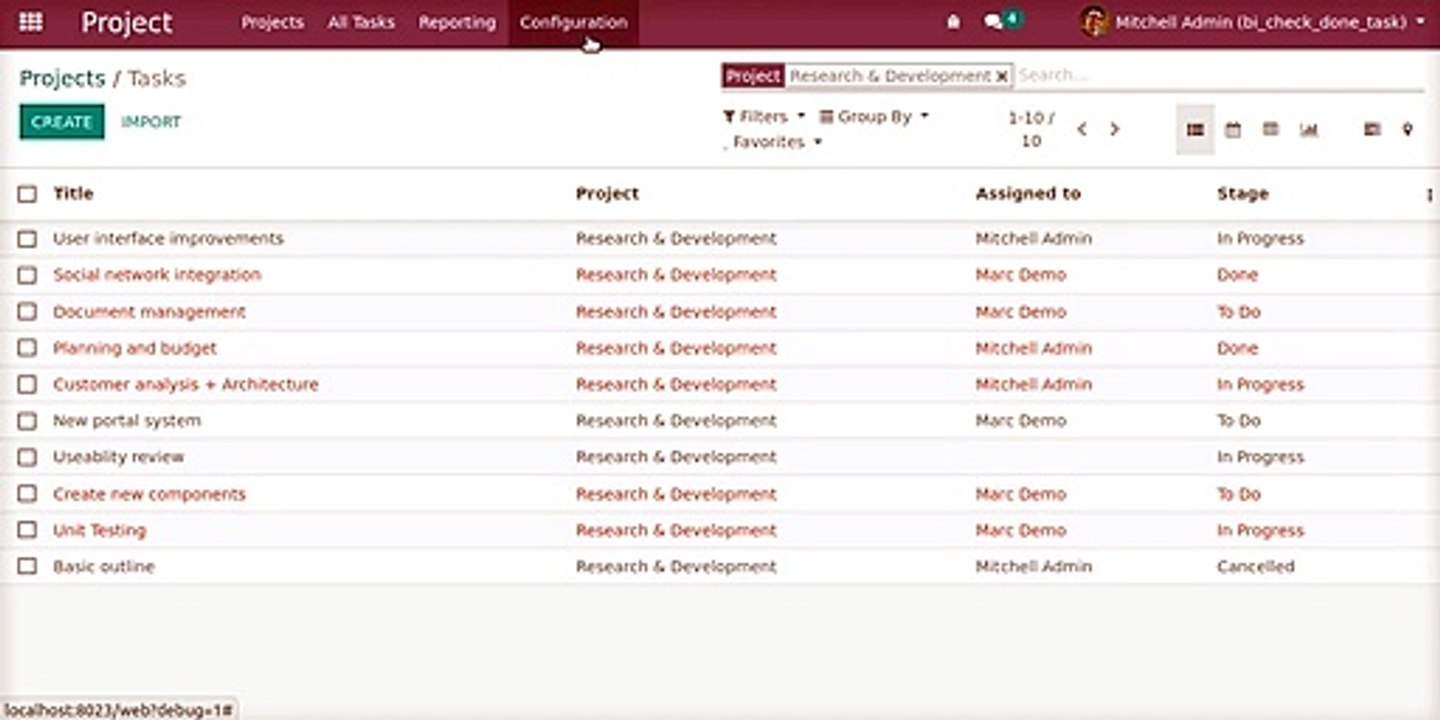Image resolution: width=1440 pixels, height=720 pixels.
Task: Sort by Assigned to column header
Action: pos(1028,194)
